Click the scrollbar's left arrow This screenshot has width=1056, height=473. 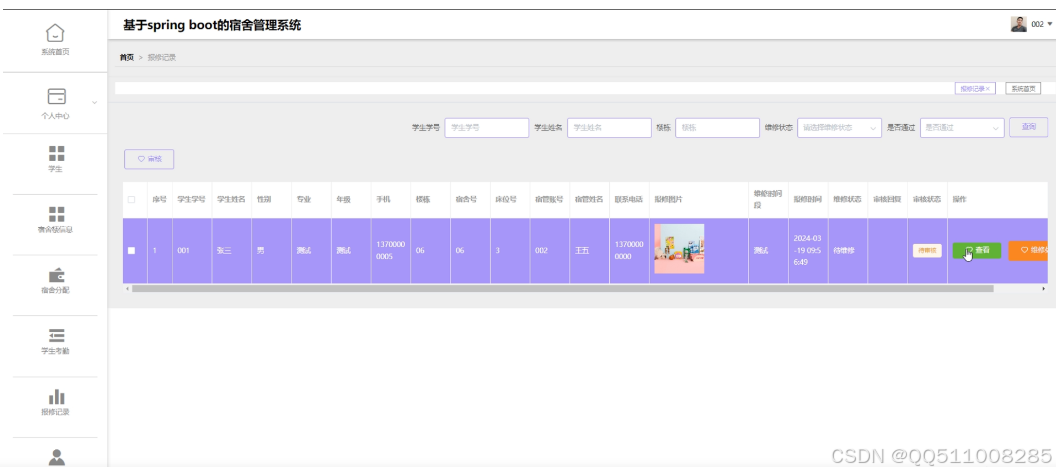tap(127, 288)
